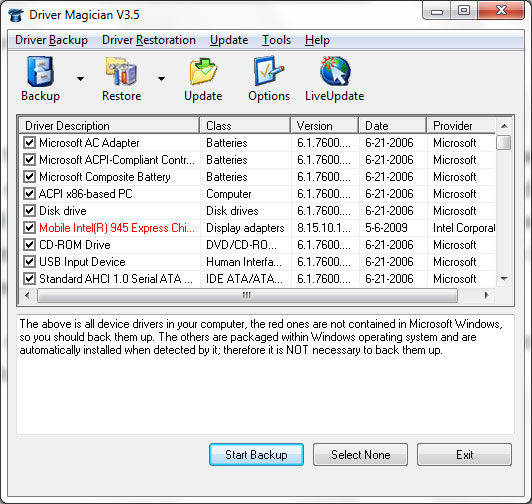Click the IDE ATA/ATA... class cell
This screenshot has height=504, width=532.
tap(244, 279)
